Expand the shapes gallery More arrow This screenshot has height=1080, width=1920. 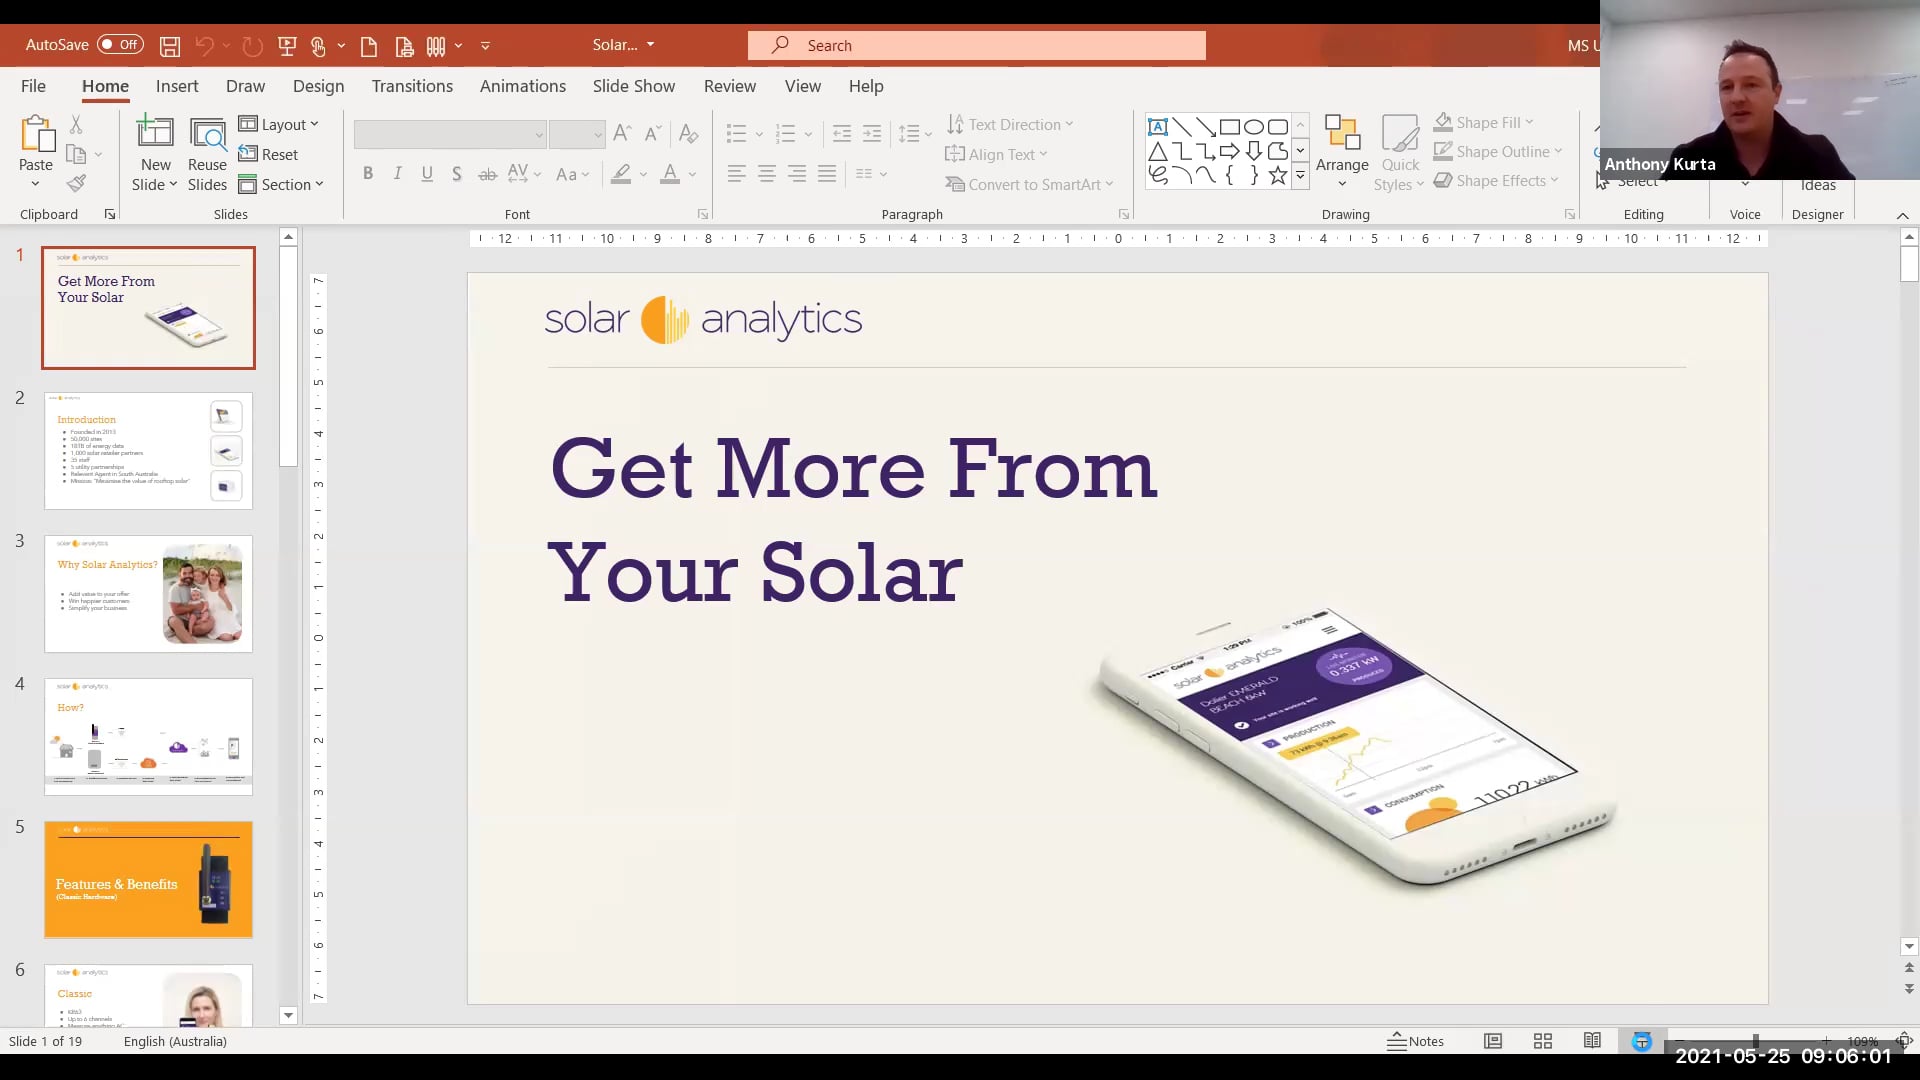pos(1300,175)
